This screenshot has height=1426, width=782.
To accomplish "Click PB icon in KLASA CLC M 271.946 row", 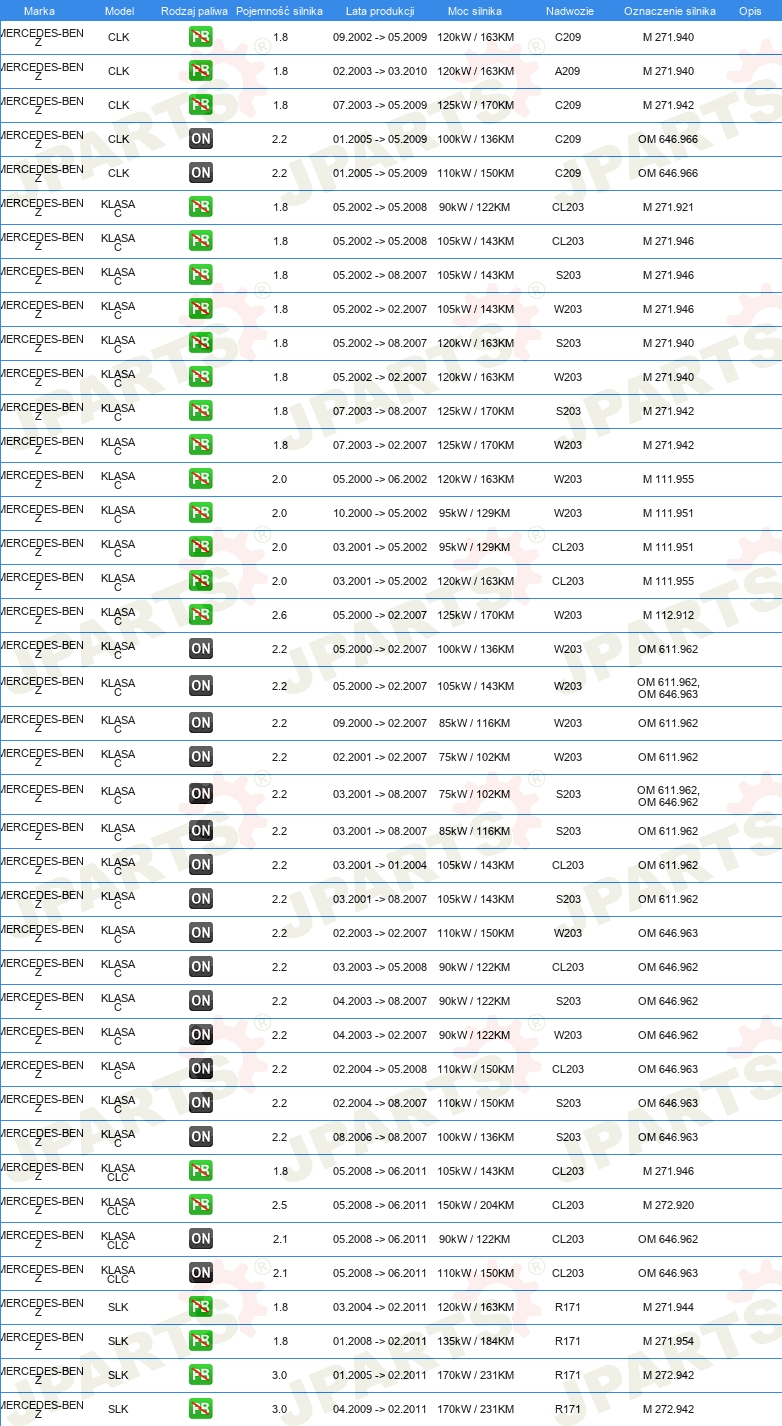I will pyautogui.click(x=201, y=1171).
